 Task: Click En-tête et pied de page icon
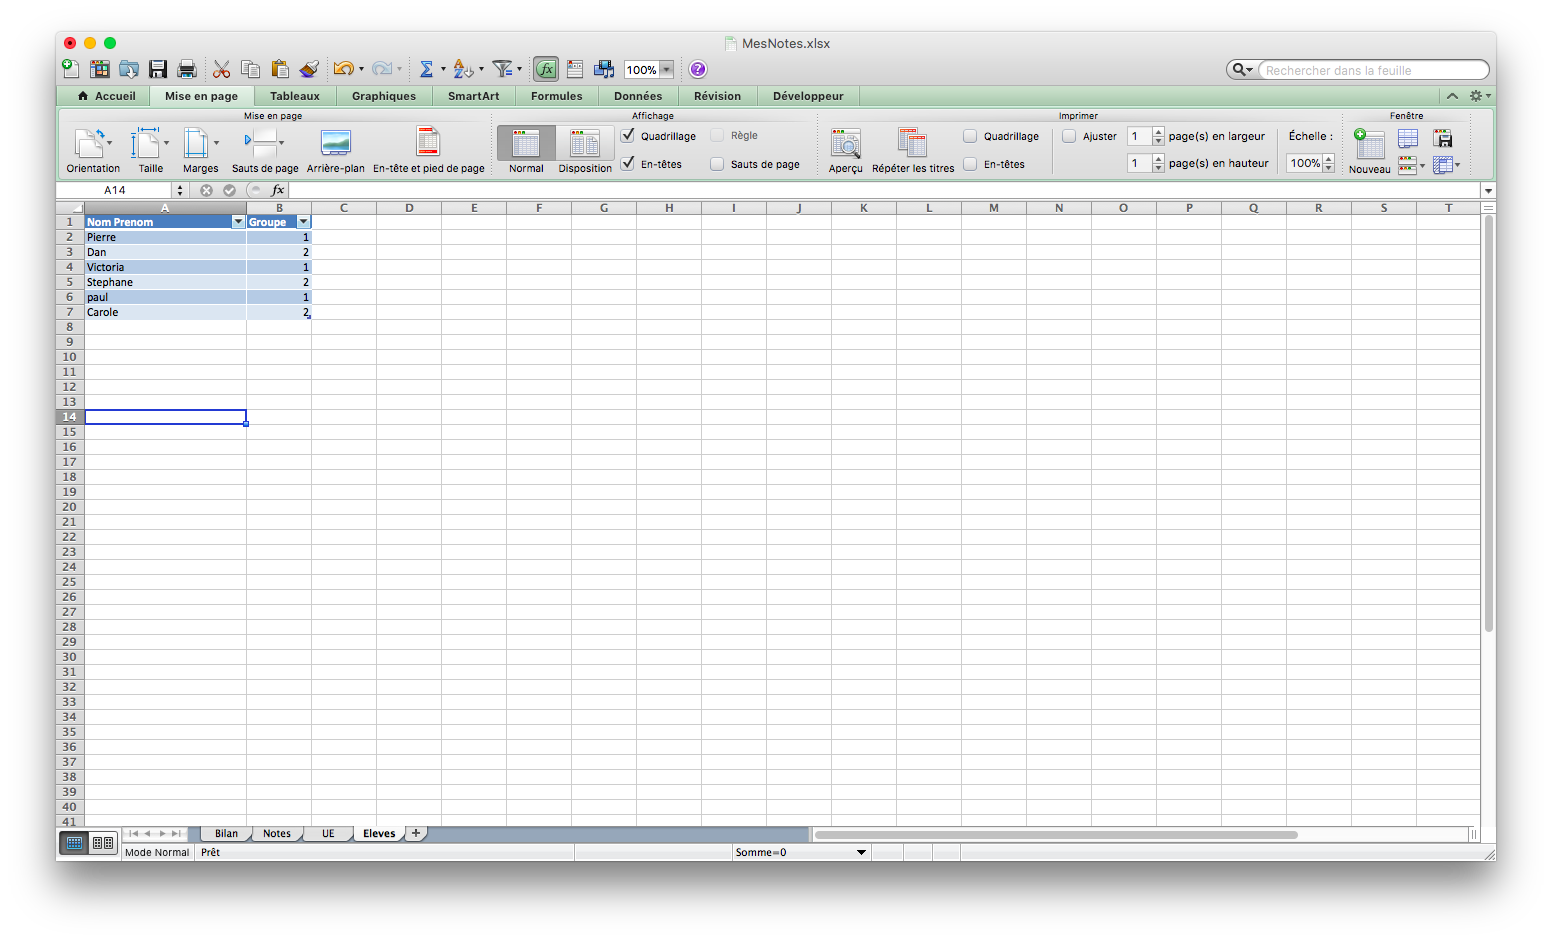coord(428,144)
